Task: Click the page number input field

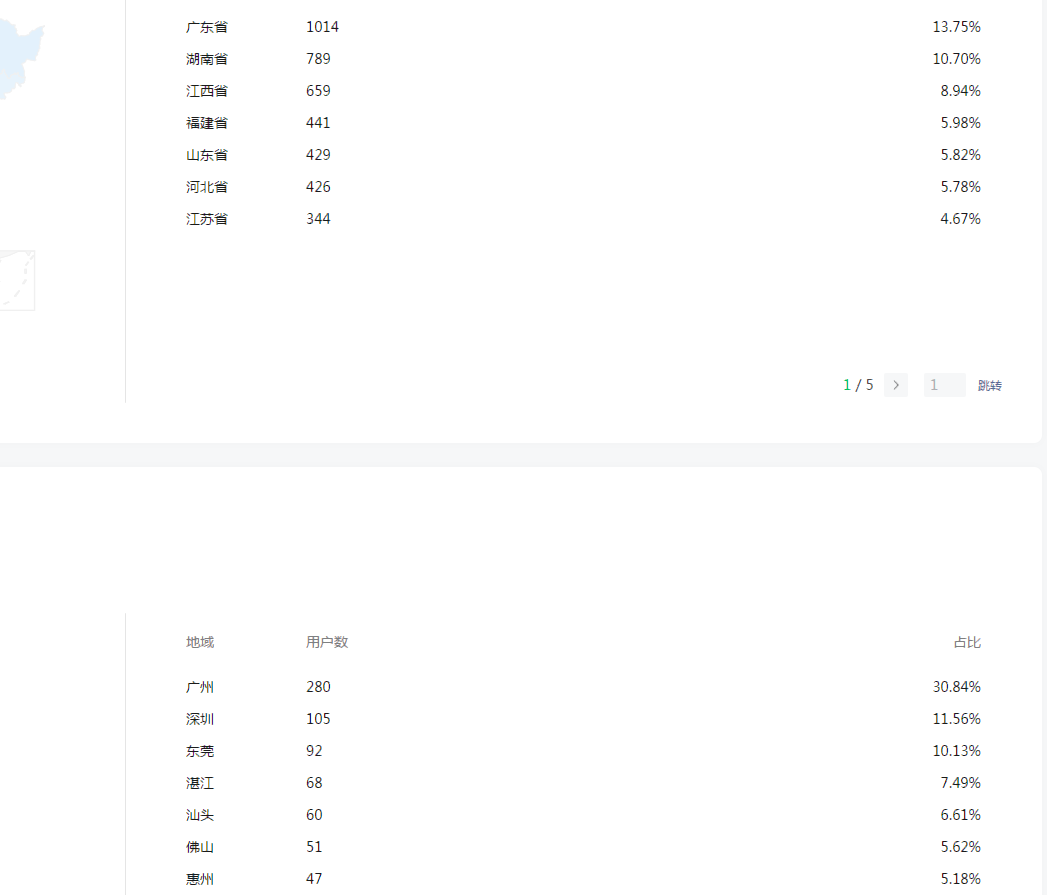Action: pos(944,385)
